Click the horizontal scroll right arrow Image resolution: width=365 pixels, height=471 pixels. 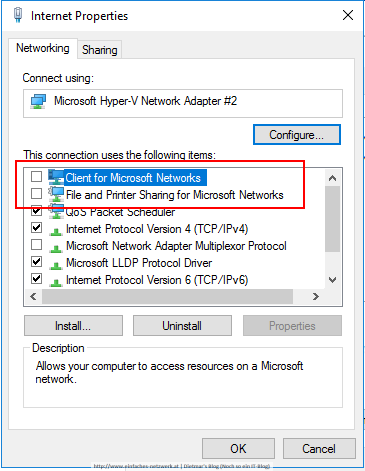pos(315,296)
